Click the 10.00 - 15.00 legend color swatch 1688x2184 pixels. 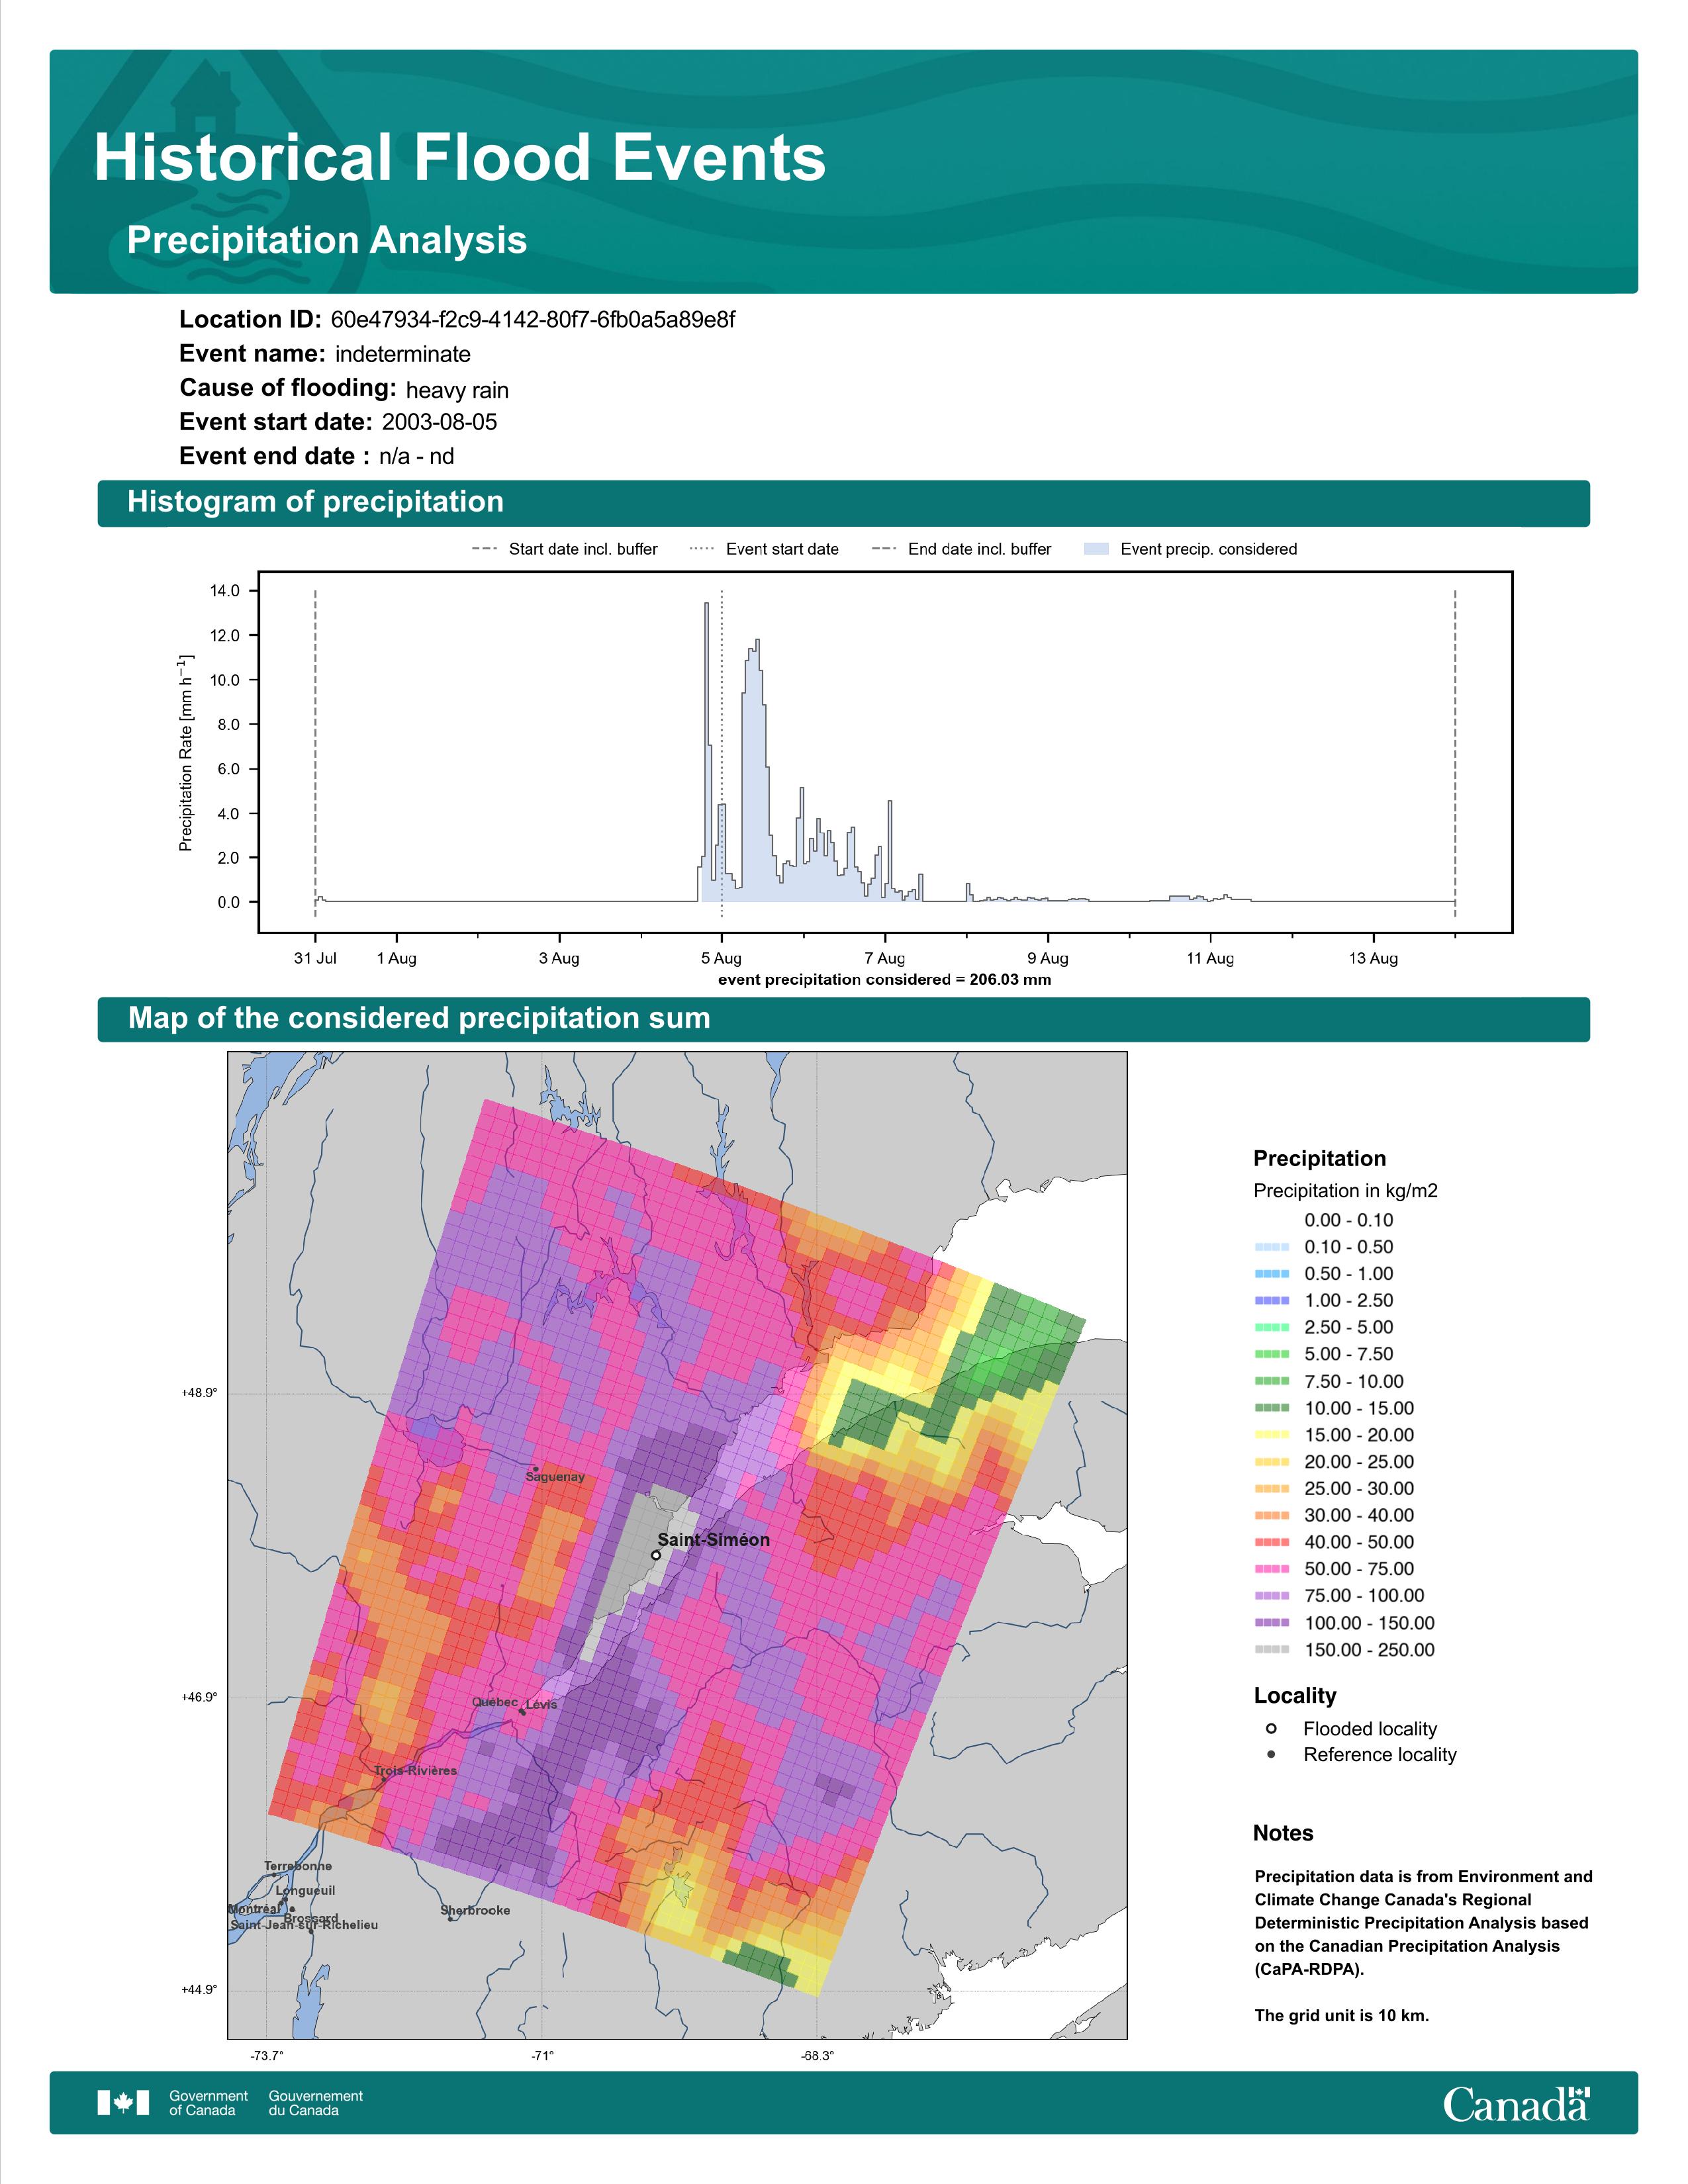pos(1272,1408)
